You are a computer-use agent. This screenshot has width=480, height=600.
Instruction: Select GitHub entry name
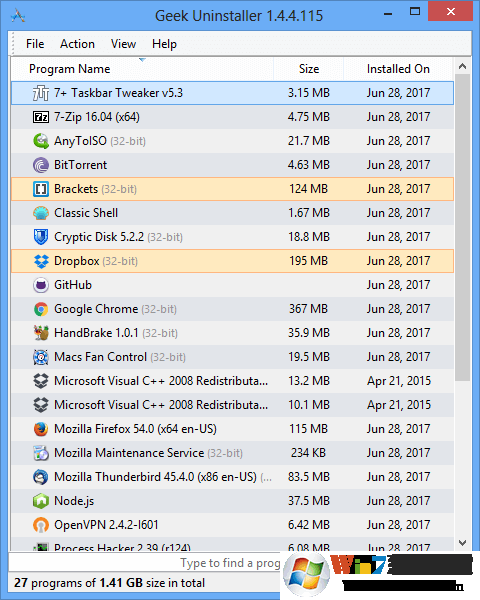tap(73, 285)
